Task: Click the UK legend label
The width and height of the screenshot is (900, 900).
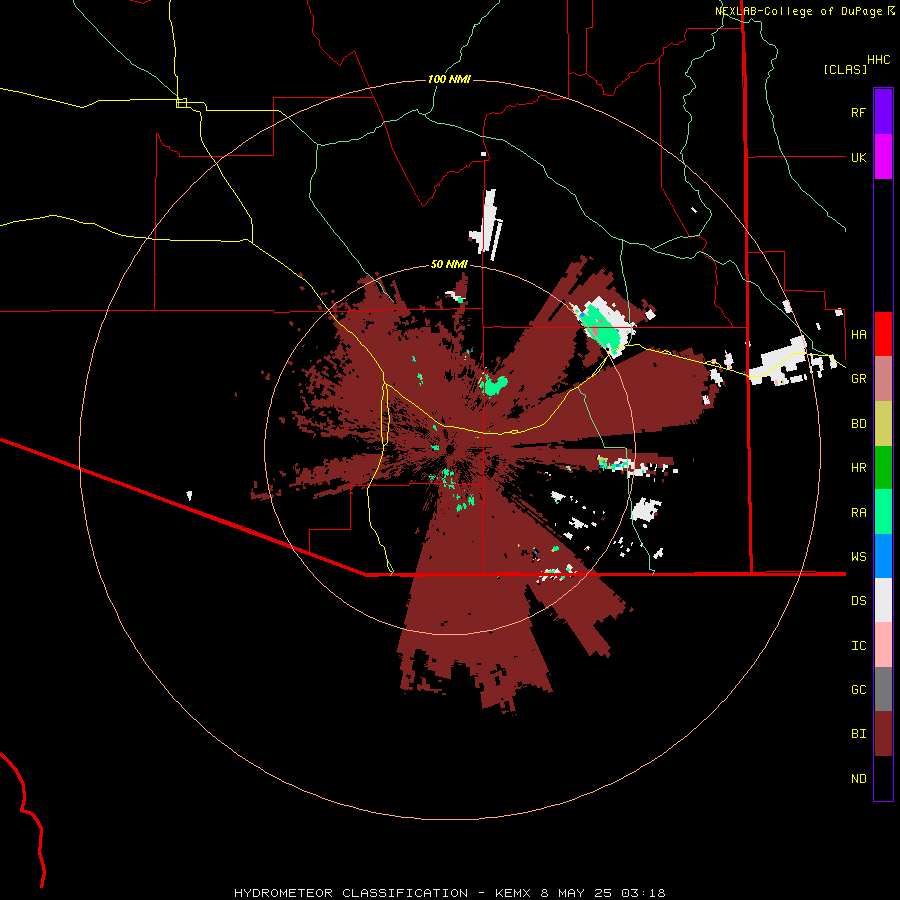Action: (859, 157)
